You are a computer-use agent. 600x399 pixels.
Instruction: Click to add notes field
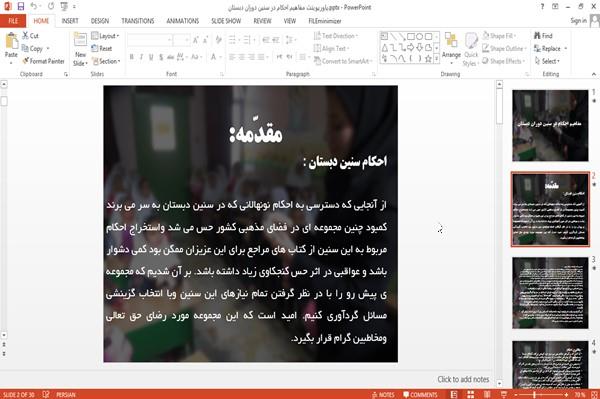pyautogui.click(x=463, y=379)
